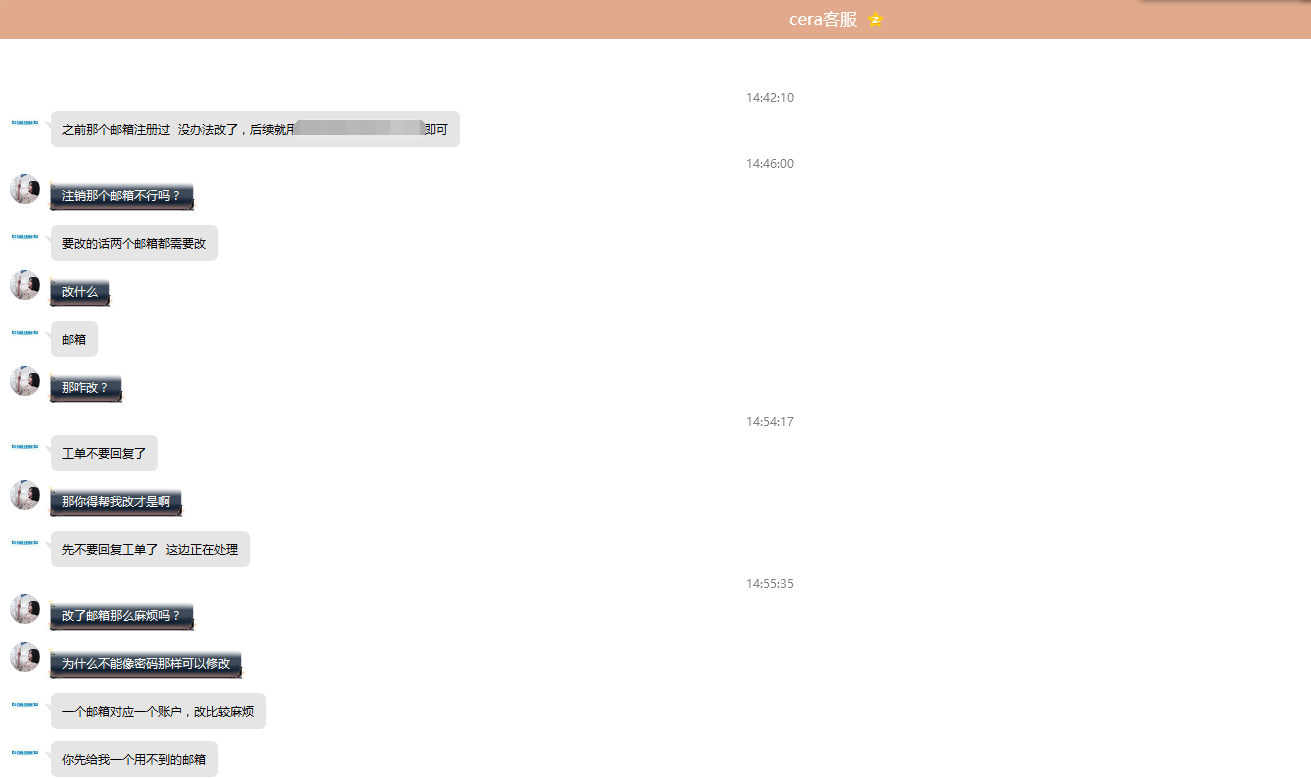
Task: Click the message 一个邮箱对应一个账户，改比较麻烦
Action: (x=158, y=711)
